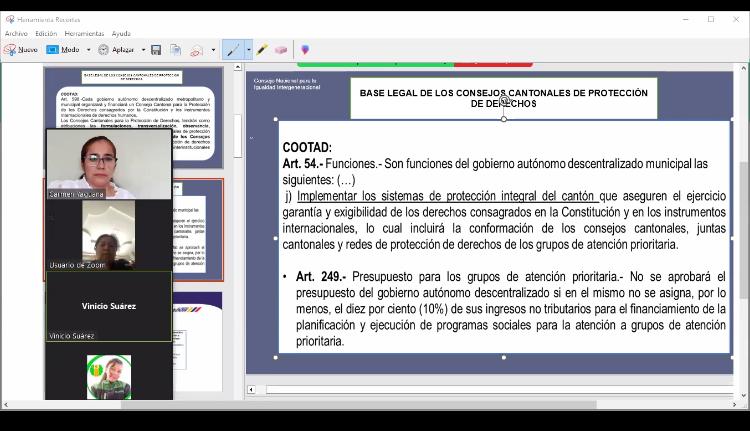The width and height of the screenshot is (750, 431).
Task: Click the Nuevo snip button
Action: (21, 50)
